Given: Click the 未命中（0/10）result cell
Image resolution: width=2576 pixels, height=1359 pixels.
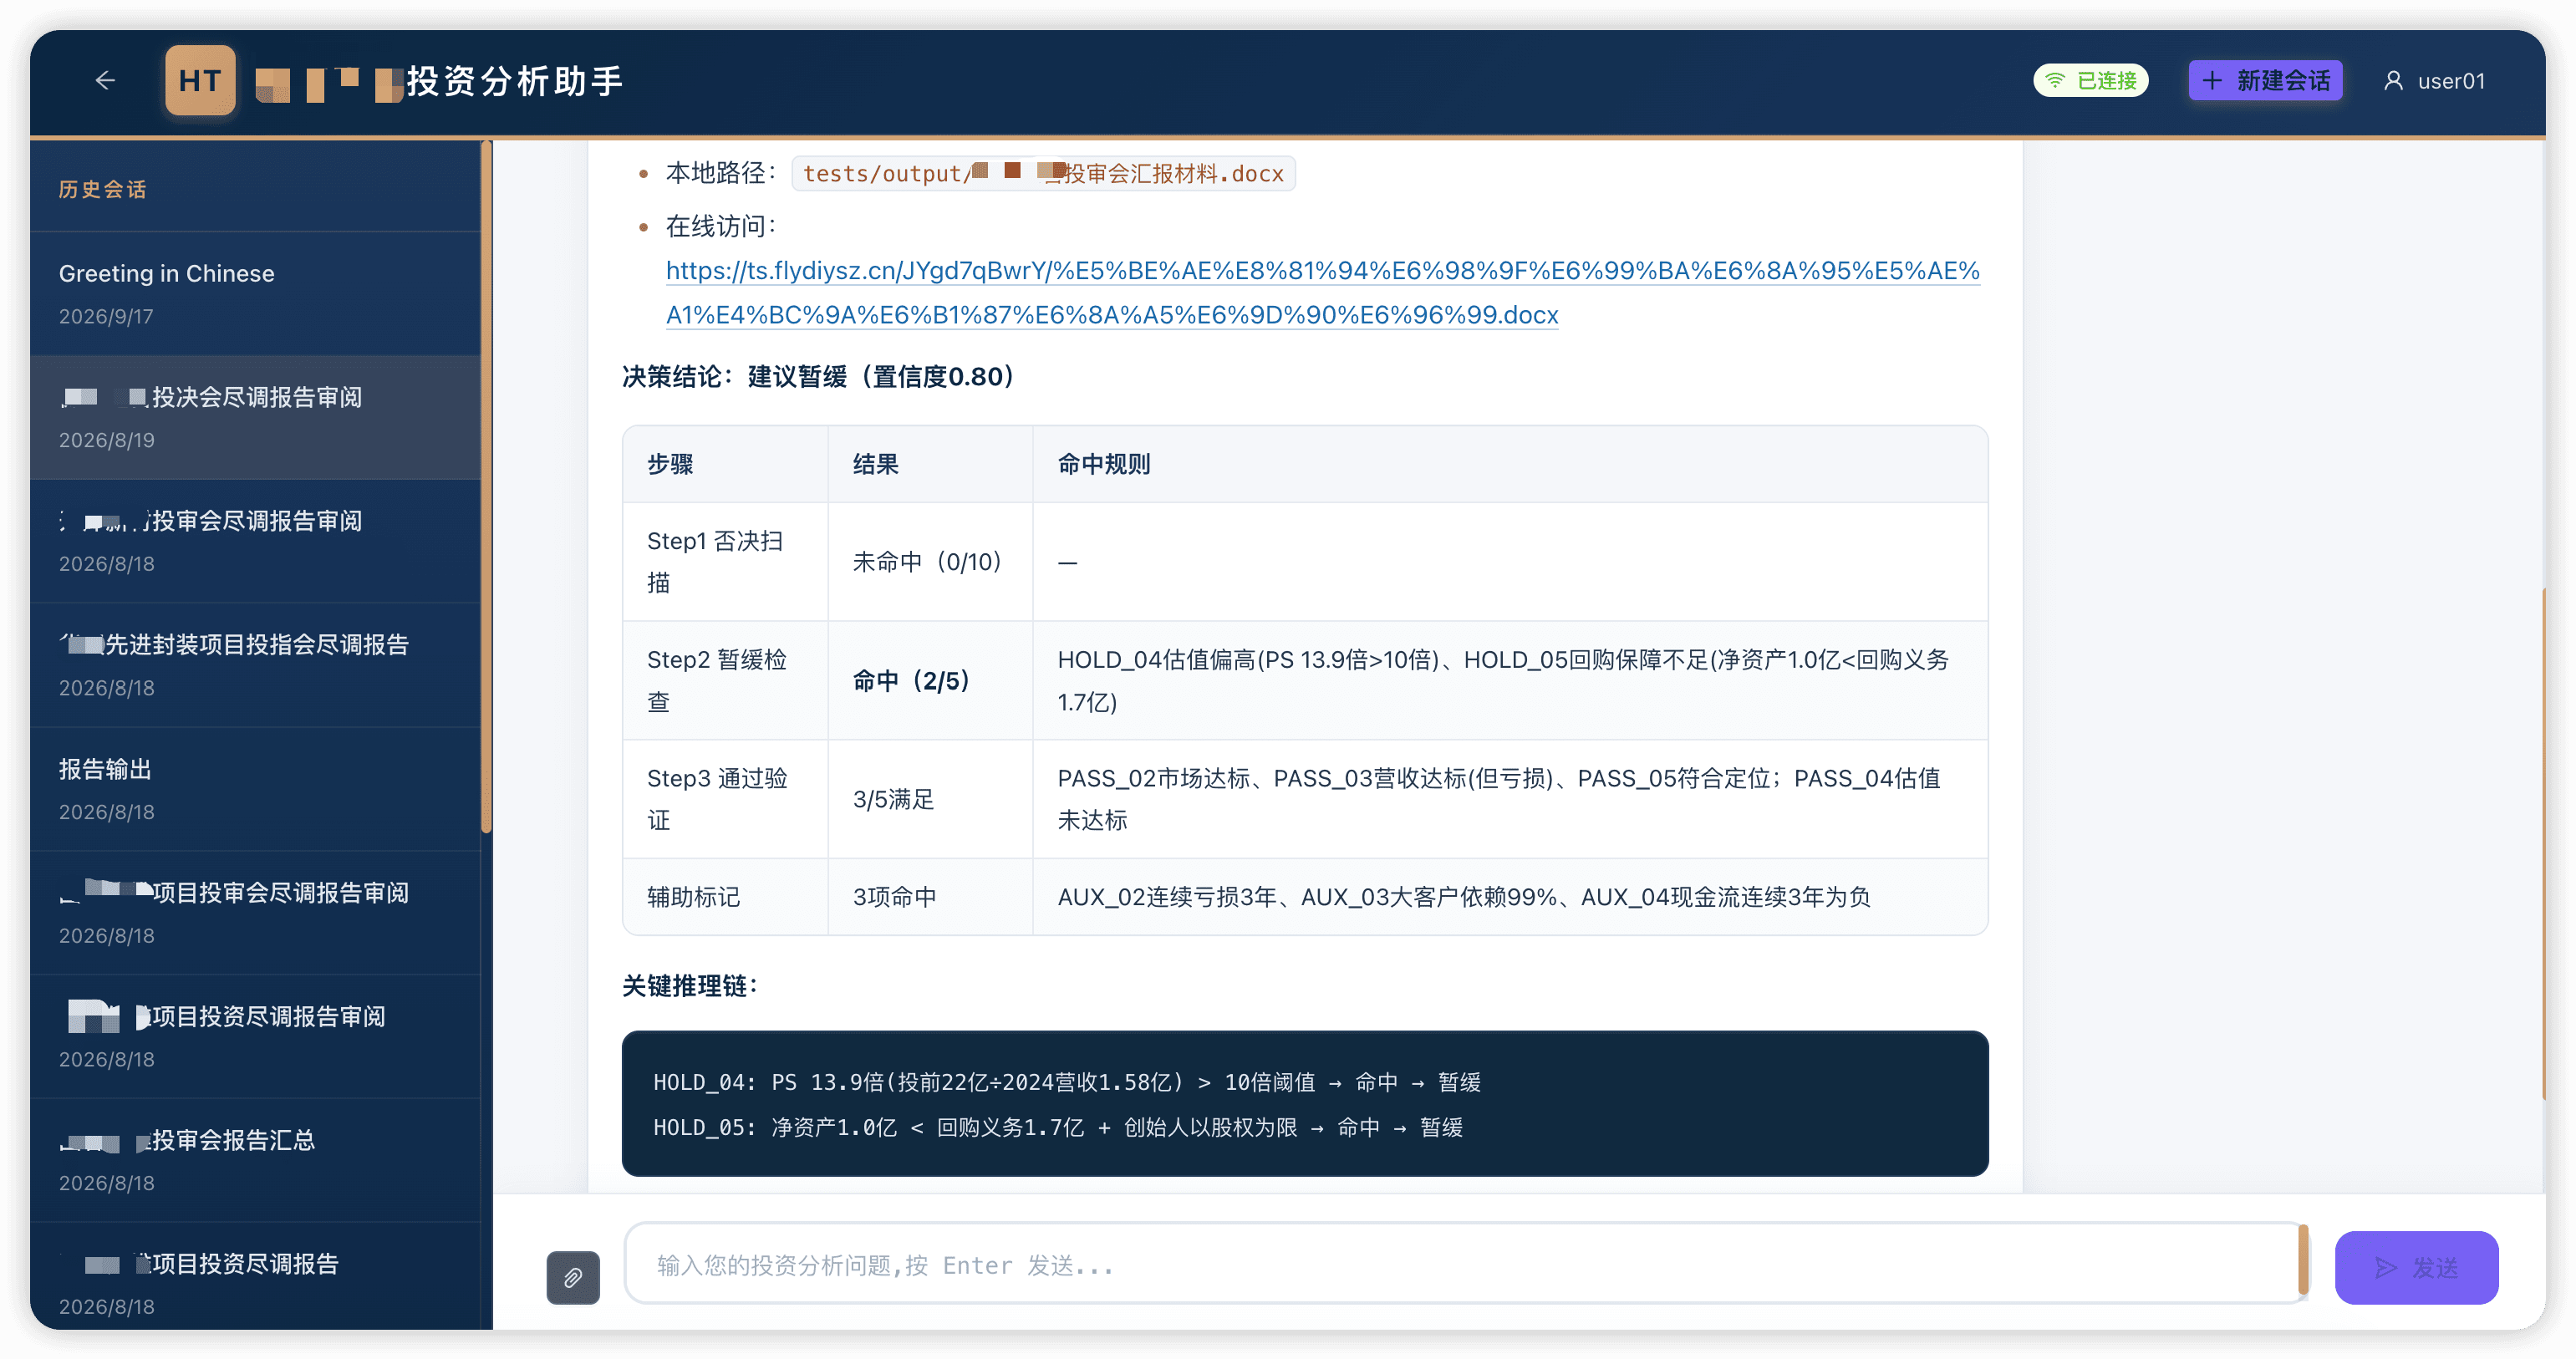Looking at the screenshot, I should (930, 561).
